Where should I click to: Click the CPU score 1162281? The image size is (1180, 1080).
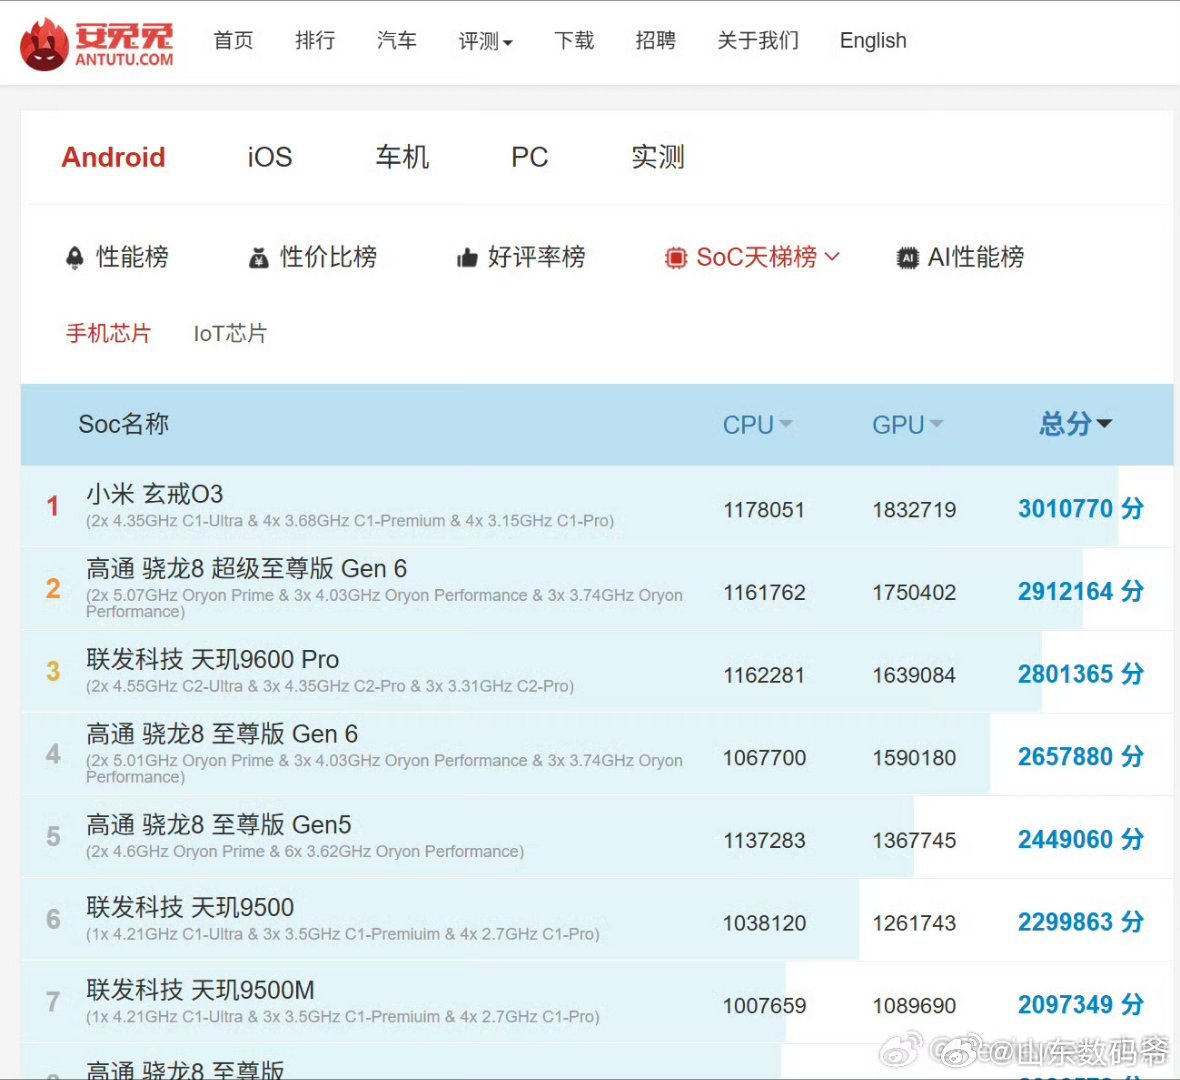click(x=764, y=675)
